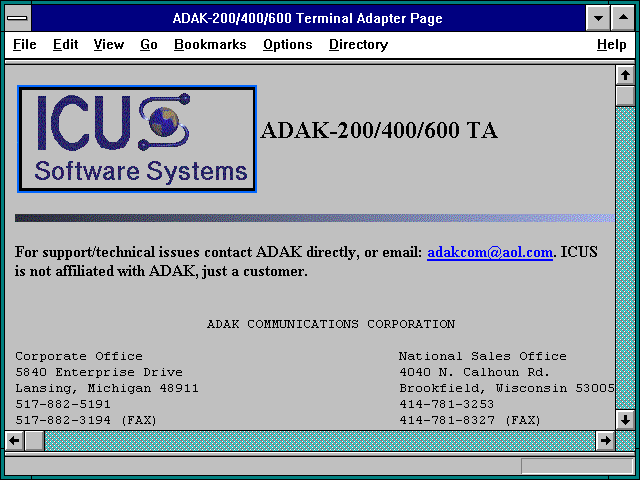Viewport: 640px width, 480px height.
Task: Open the Bookmarks menu
Action: pyautogui.click(x=210, y=44)
